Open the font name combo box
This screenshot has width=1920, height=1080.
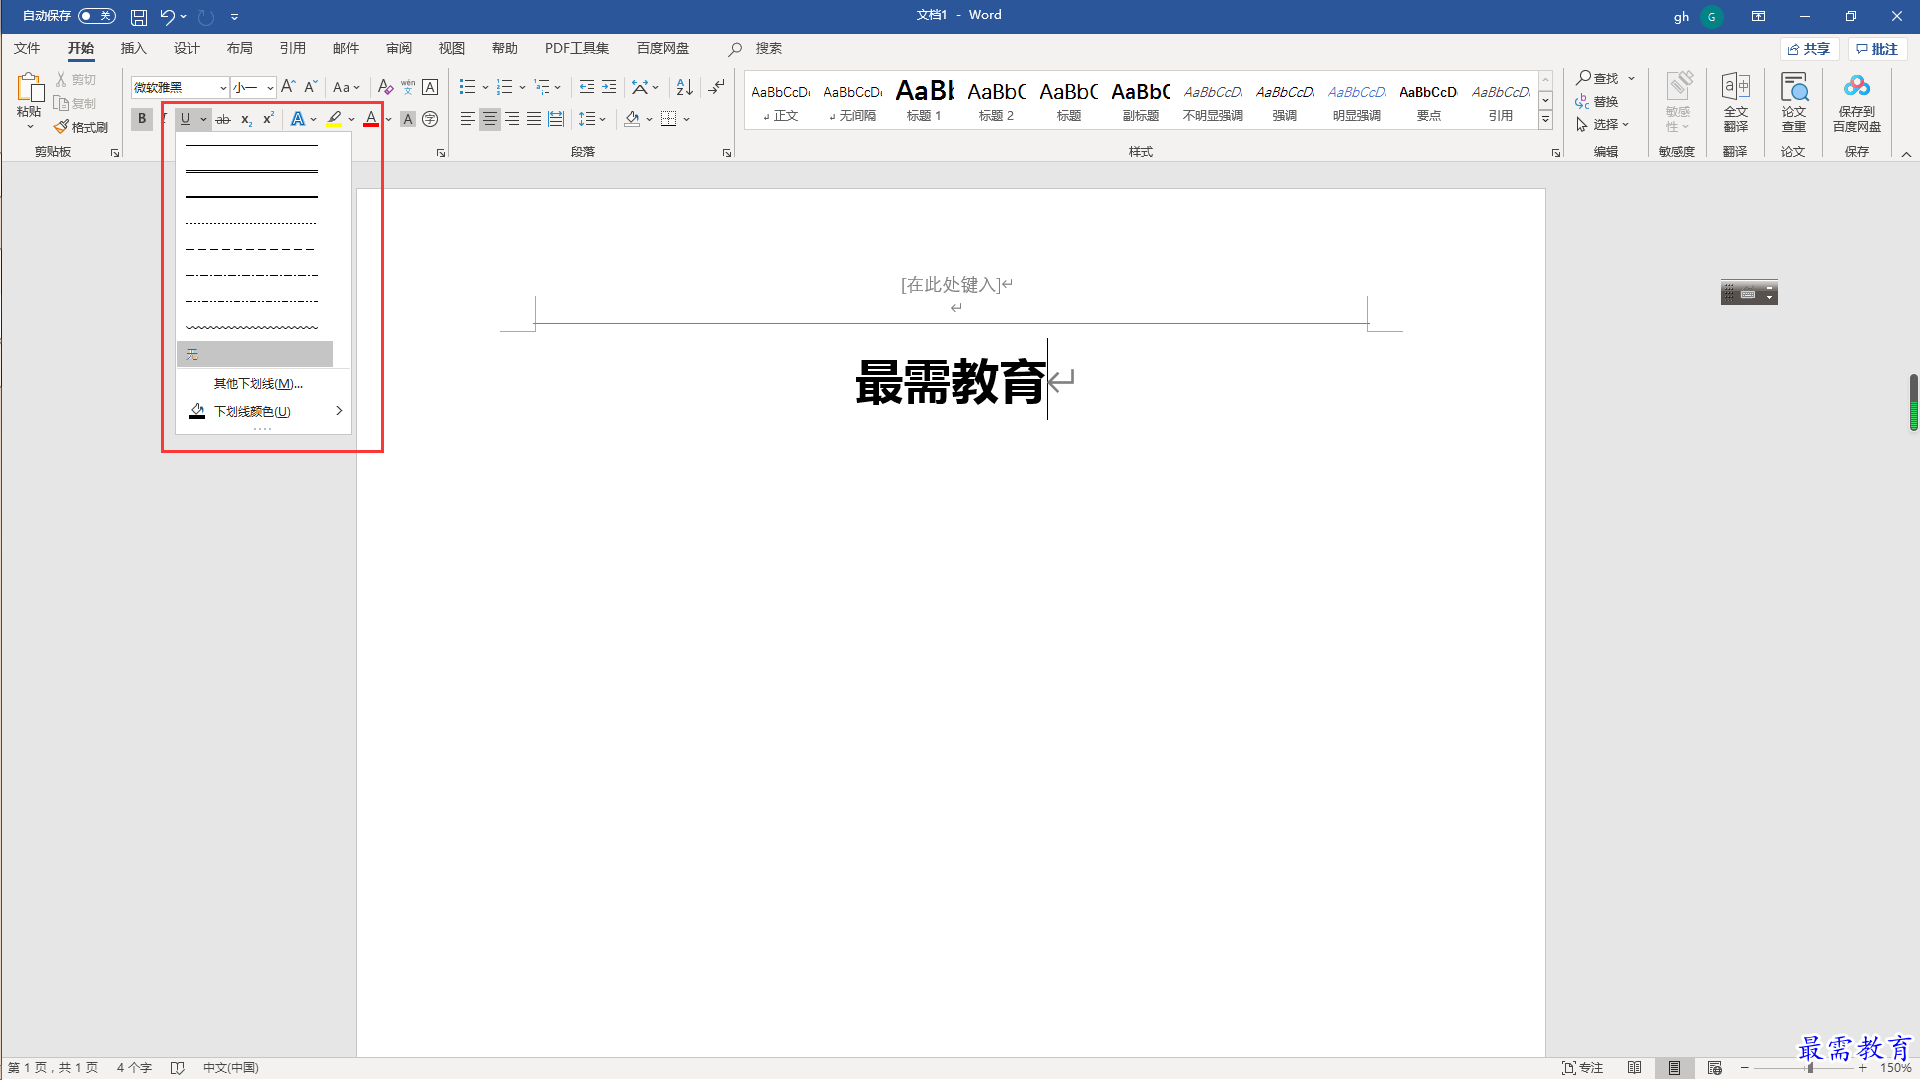pyautogui.click(x=180, y=87)
